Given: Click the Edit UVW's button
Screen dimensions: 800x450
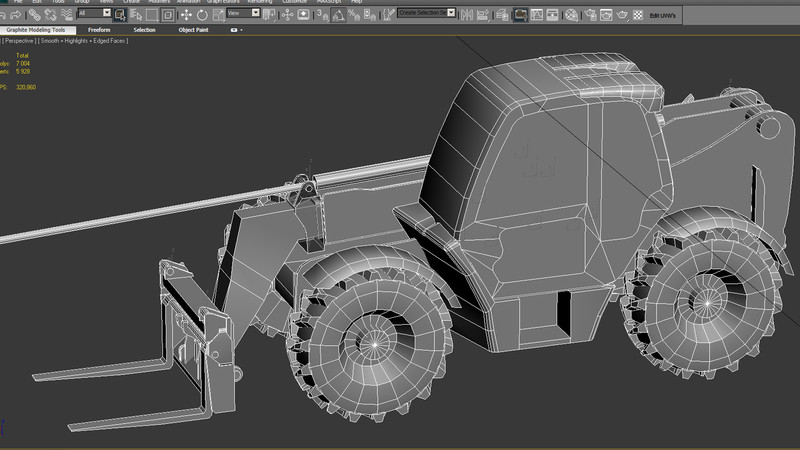Looking at the screenshot, I should click(x=662, y=16).
